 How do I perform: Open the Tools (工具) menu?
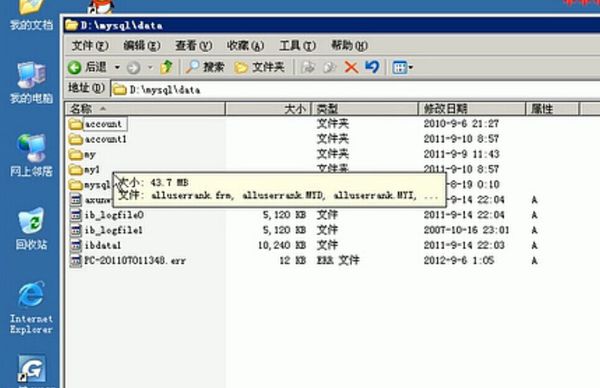[x=297, y=46]
